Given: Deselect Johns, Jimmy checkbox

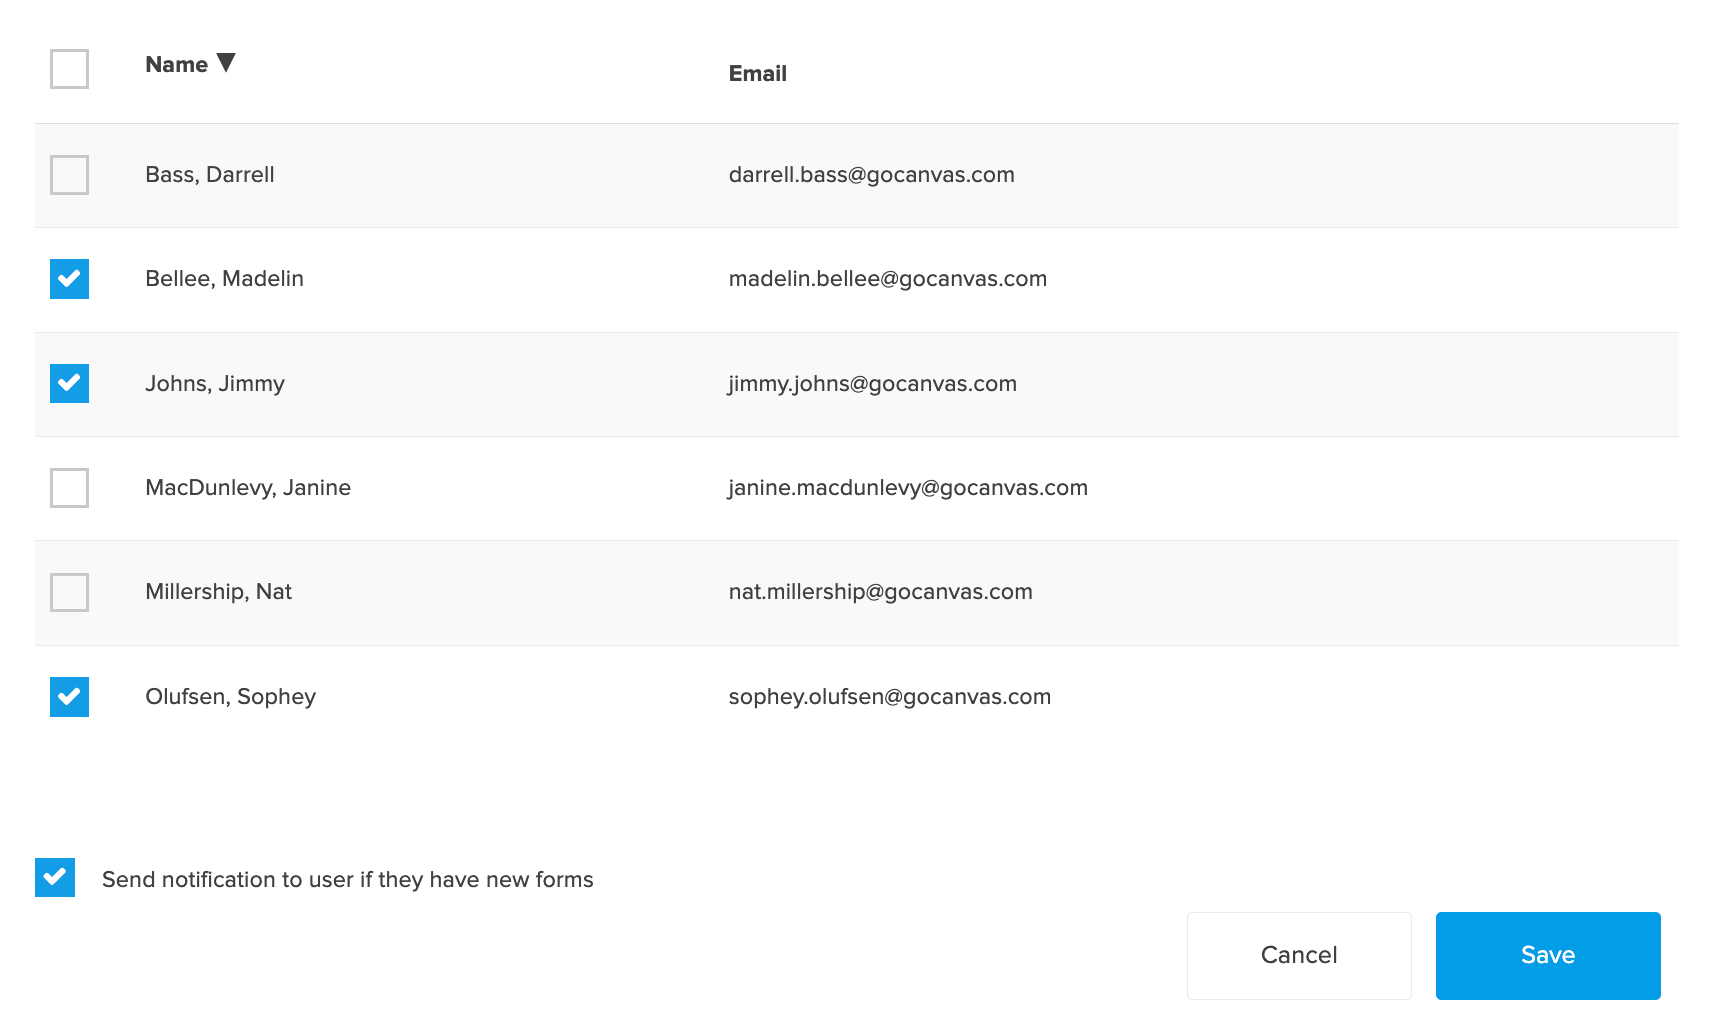Looking at the screenshot, I should [69, 384].
